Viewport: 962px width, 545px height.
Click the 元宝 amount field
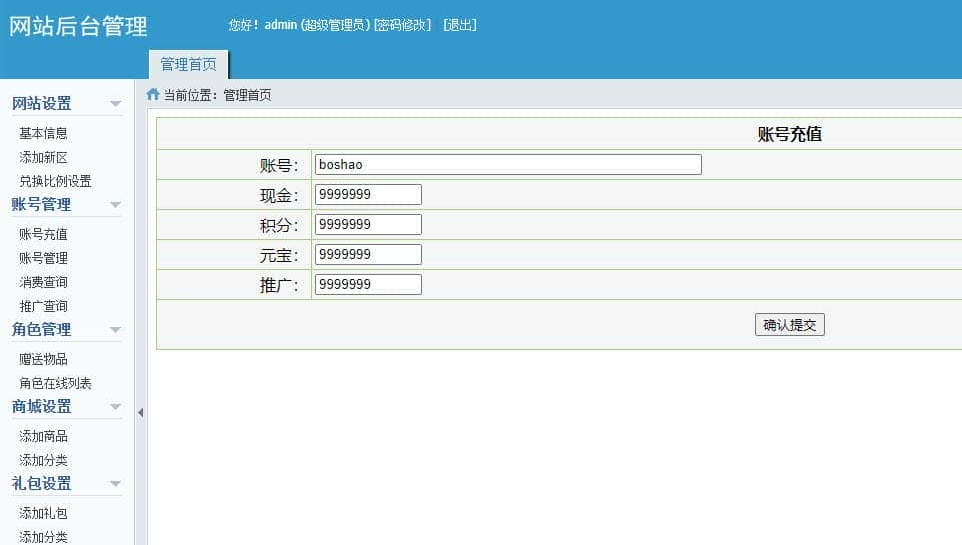tap(367, 255)
